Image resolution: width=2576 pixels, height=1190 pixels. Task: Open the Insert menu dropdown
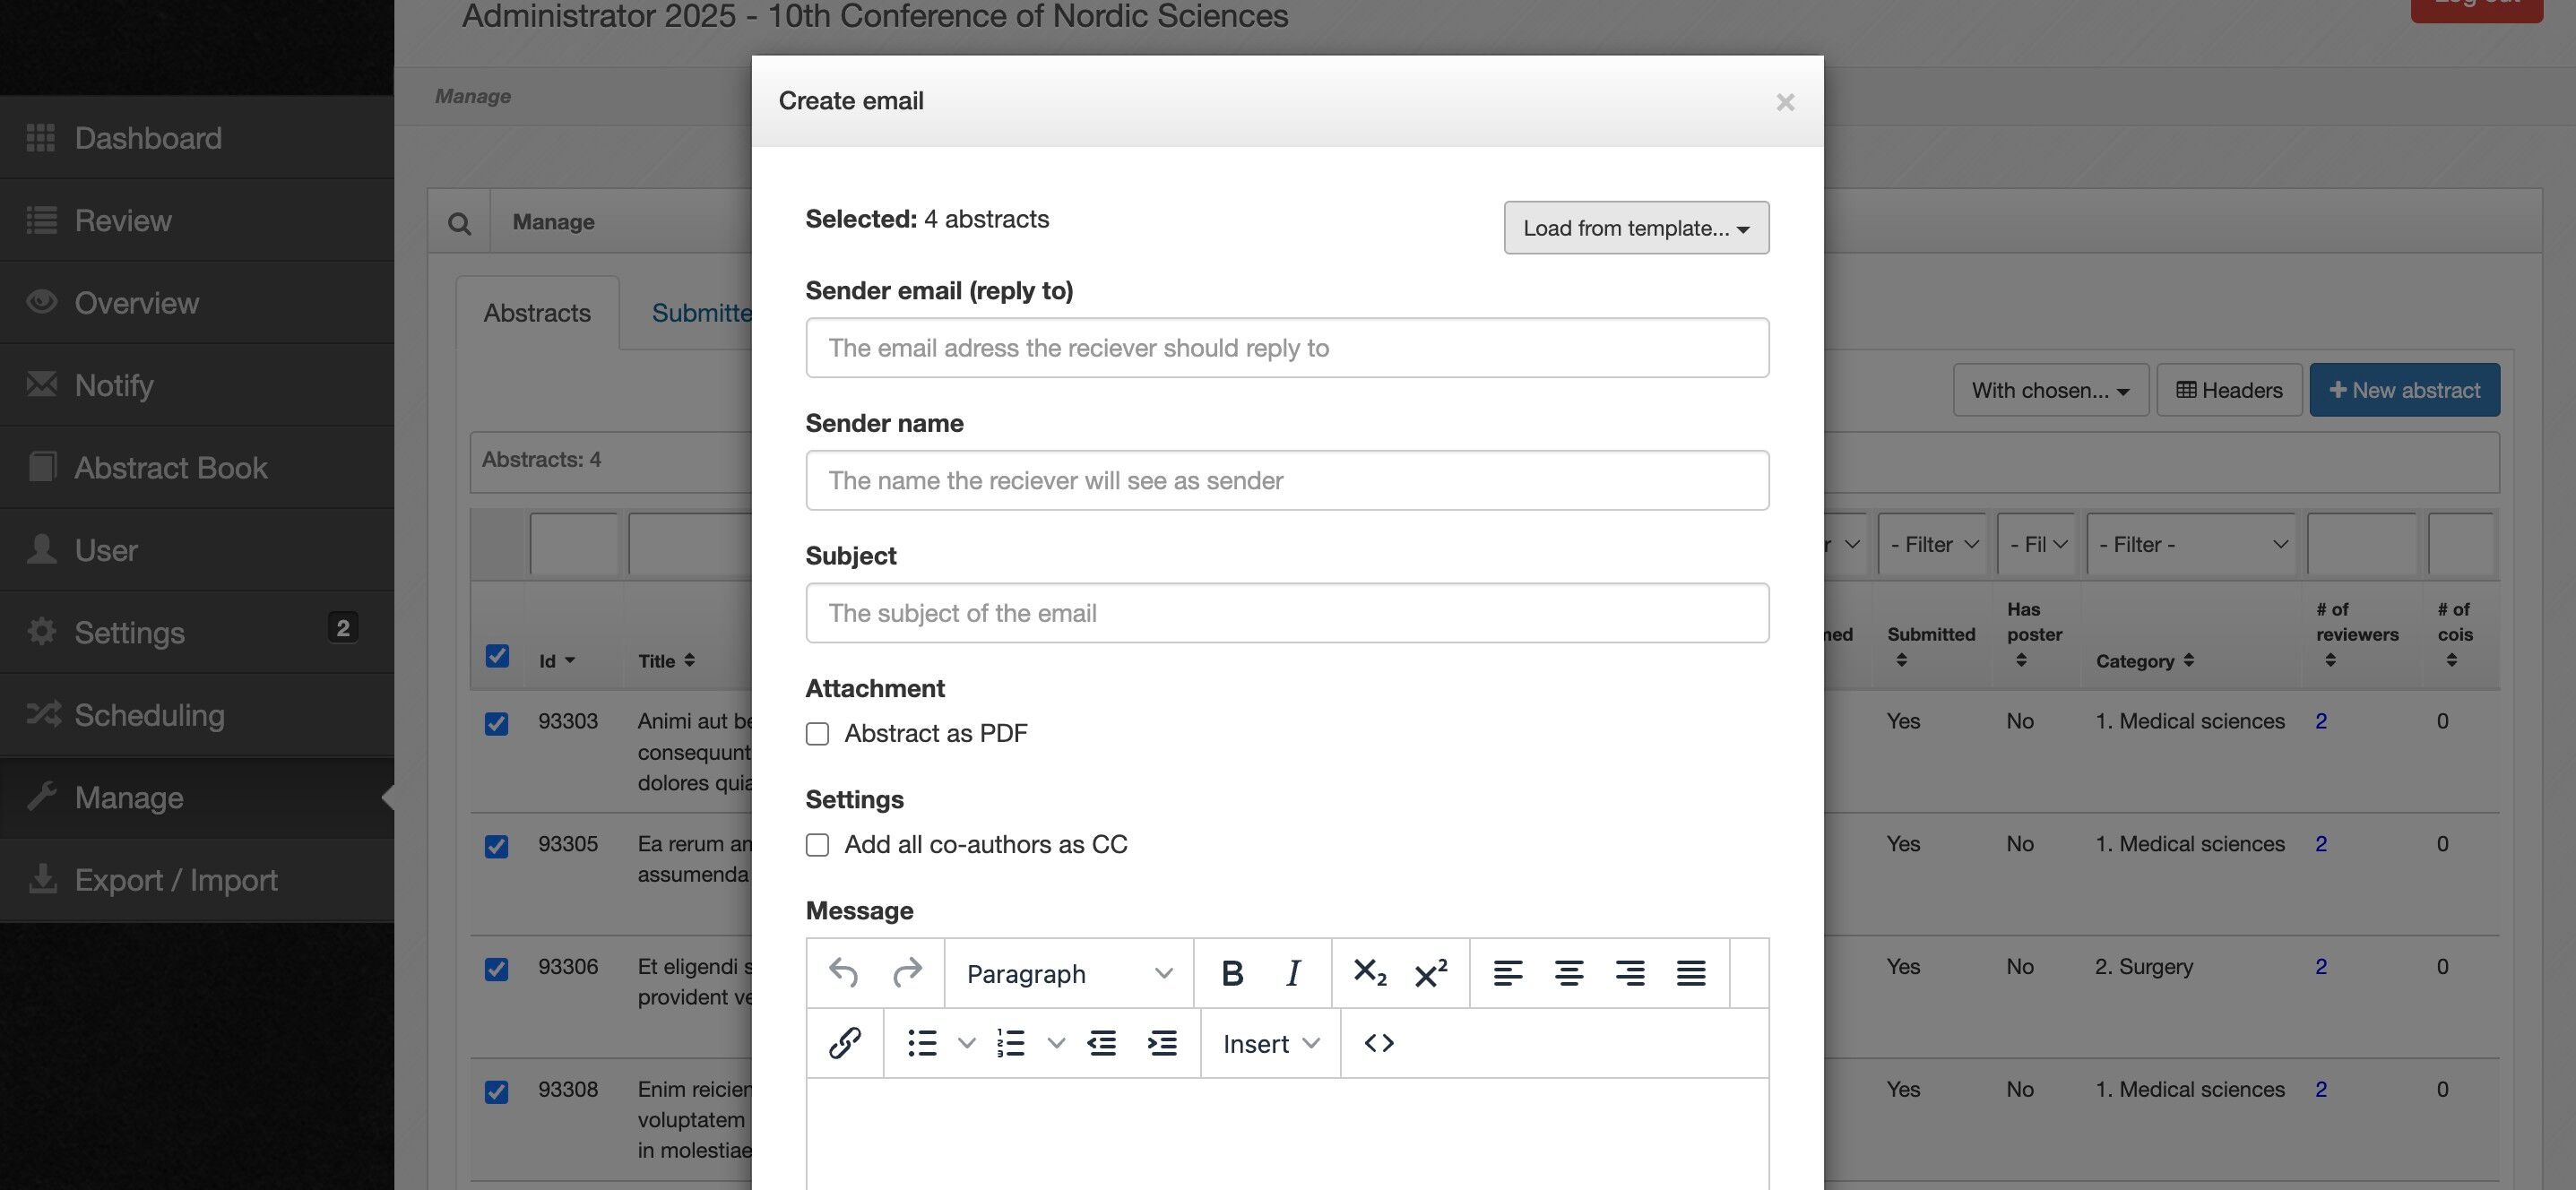point(1270,1043)
